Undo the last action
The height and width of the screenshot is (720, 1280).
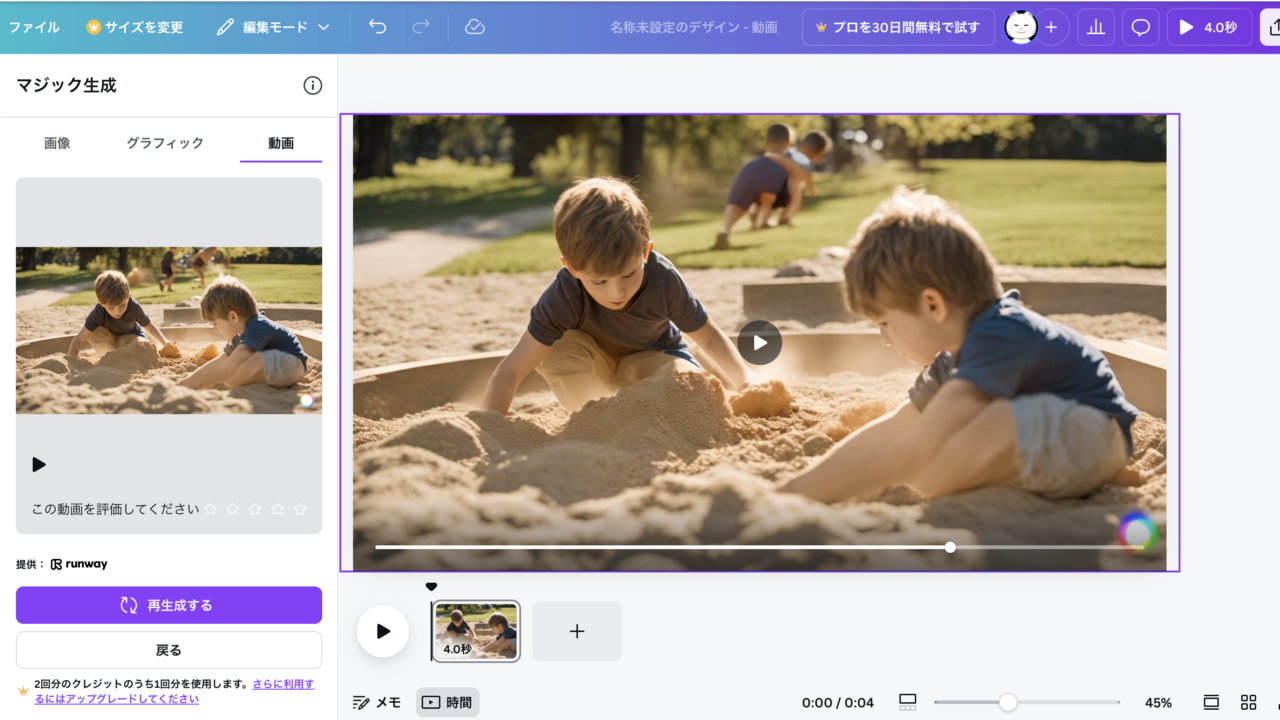click(x=377, y=27)
